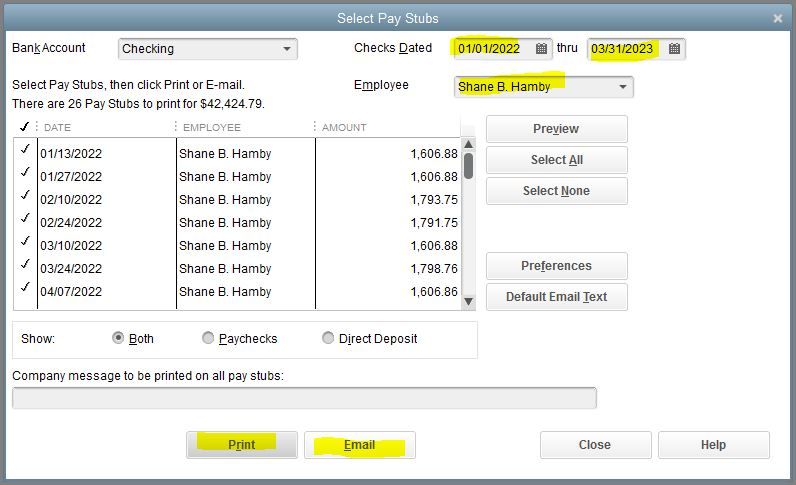Open the Bank Account Checking dropdown

click(x=208, y=49)
